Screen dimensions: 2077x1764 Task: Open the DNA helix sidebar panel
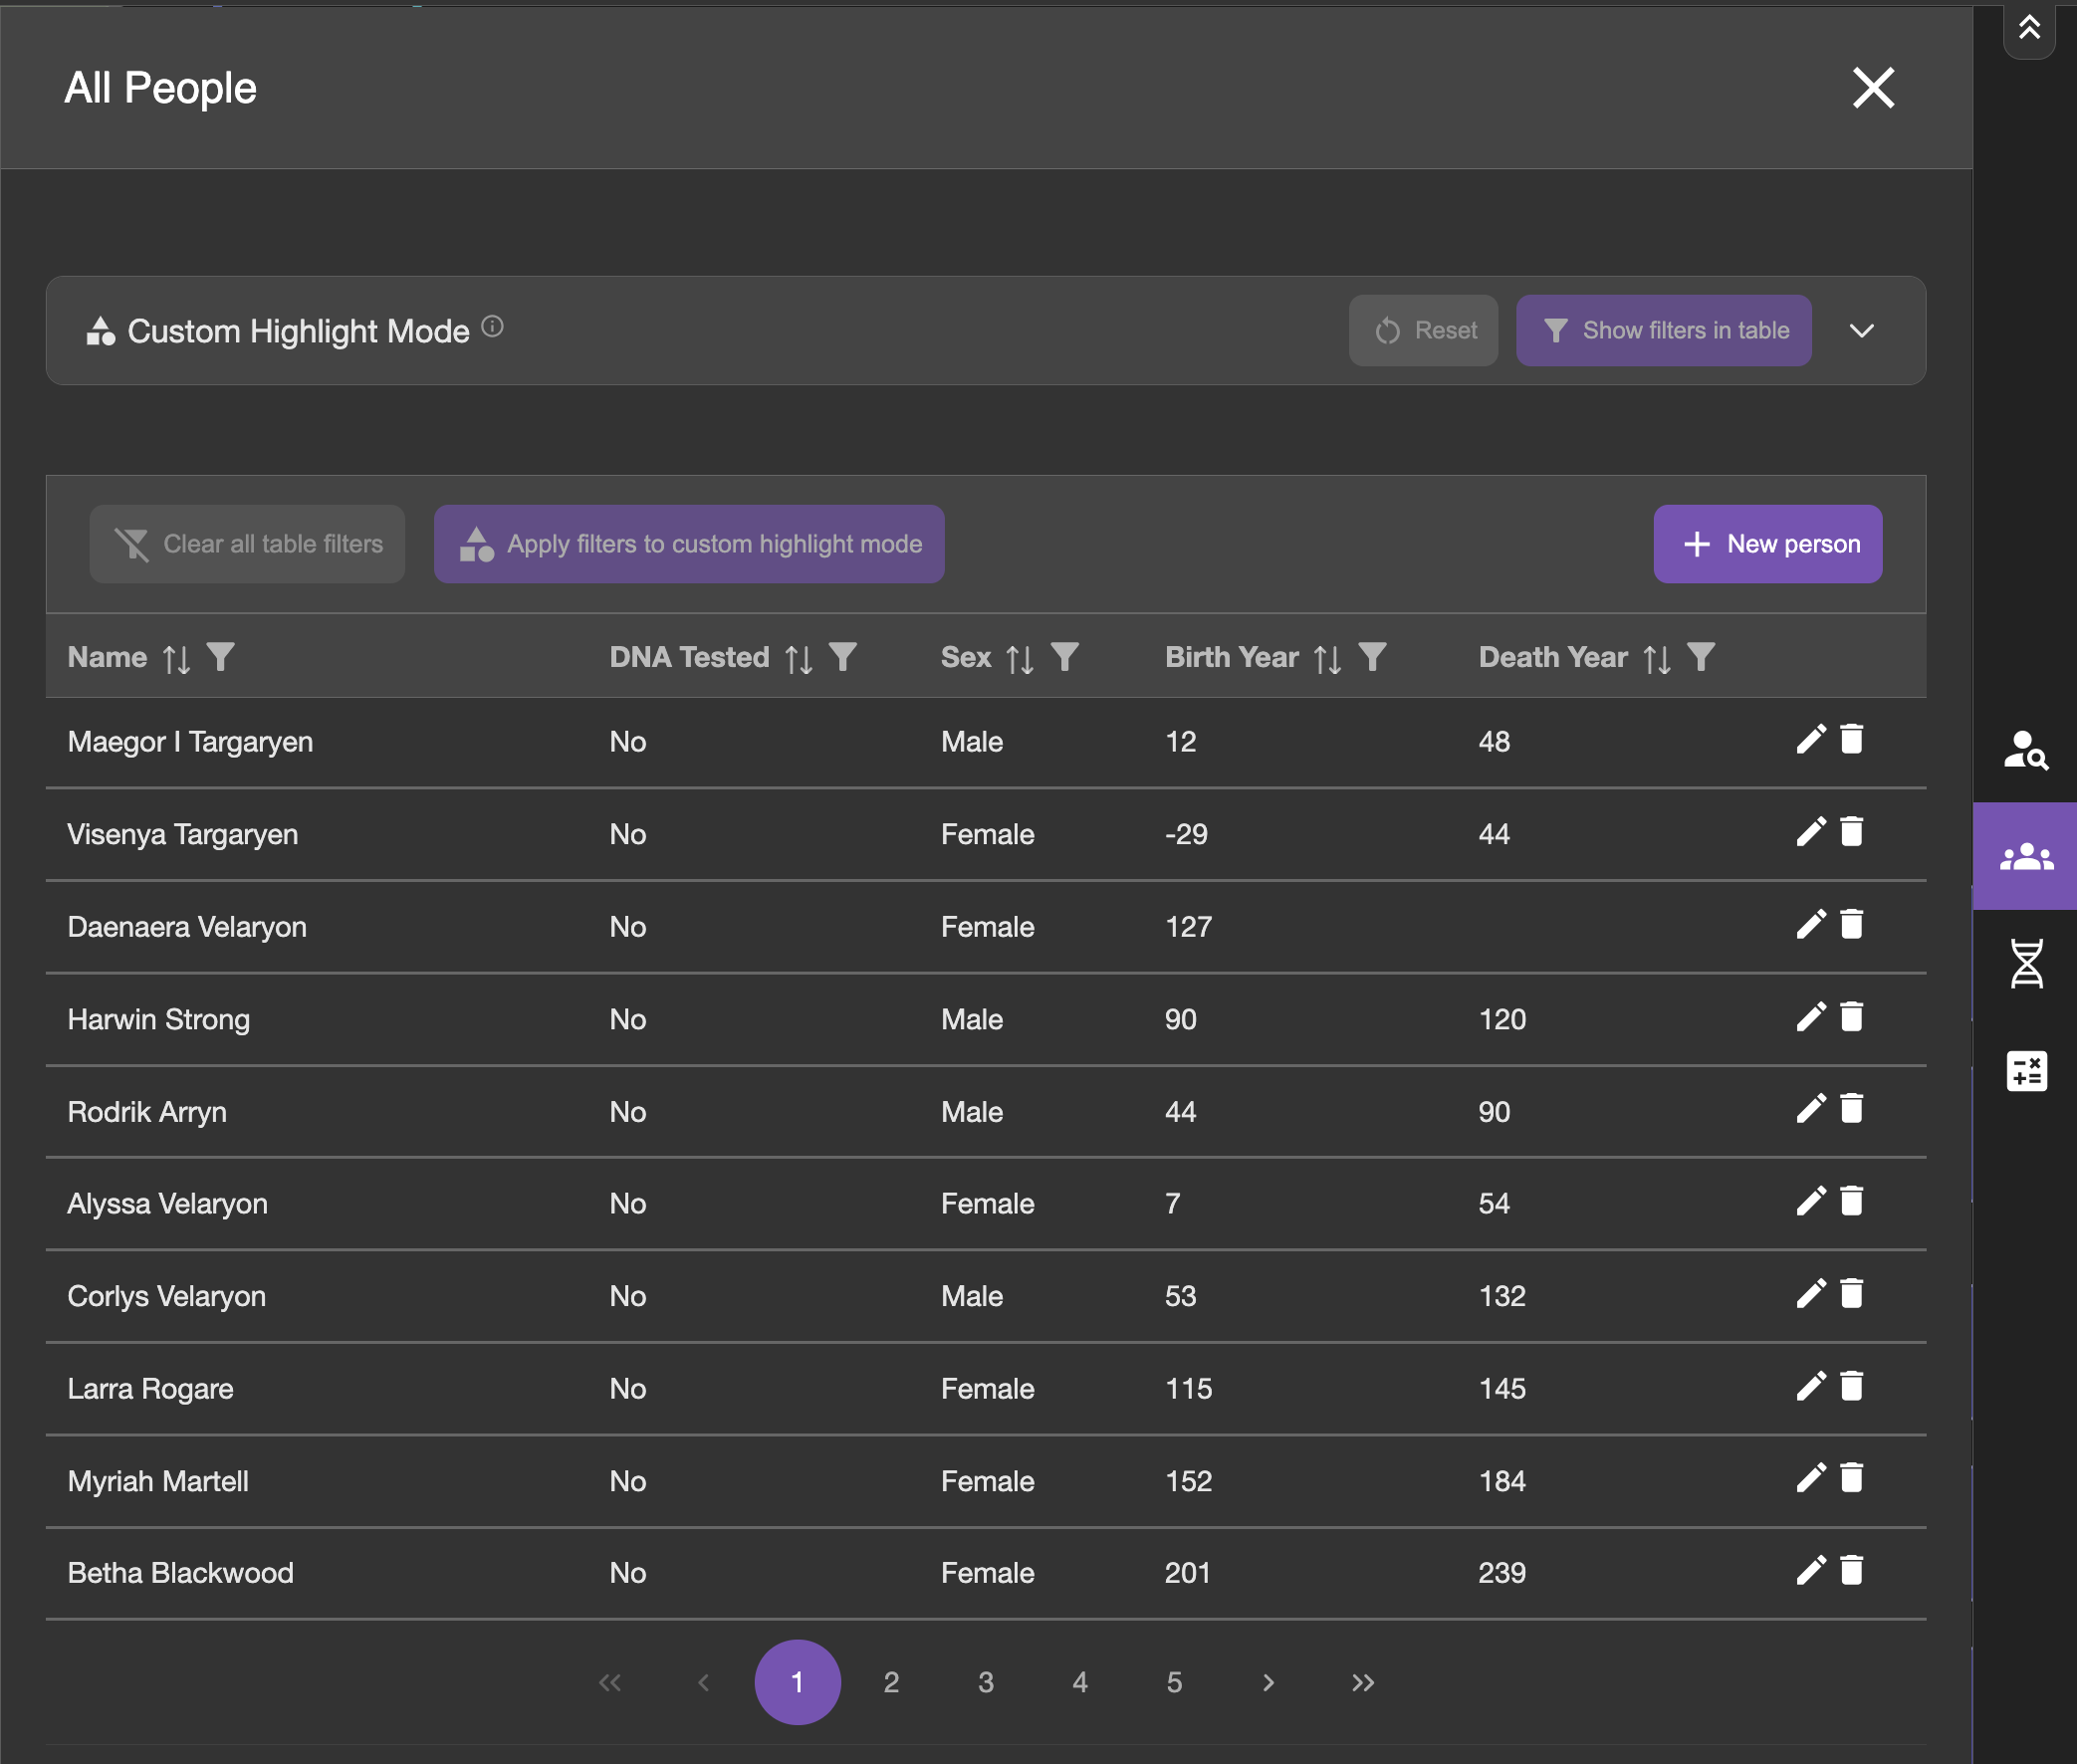coord(2025,964)
